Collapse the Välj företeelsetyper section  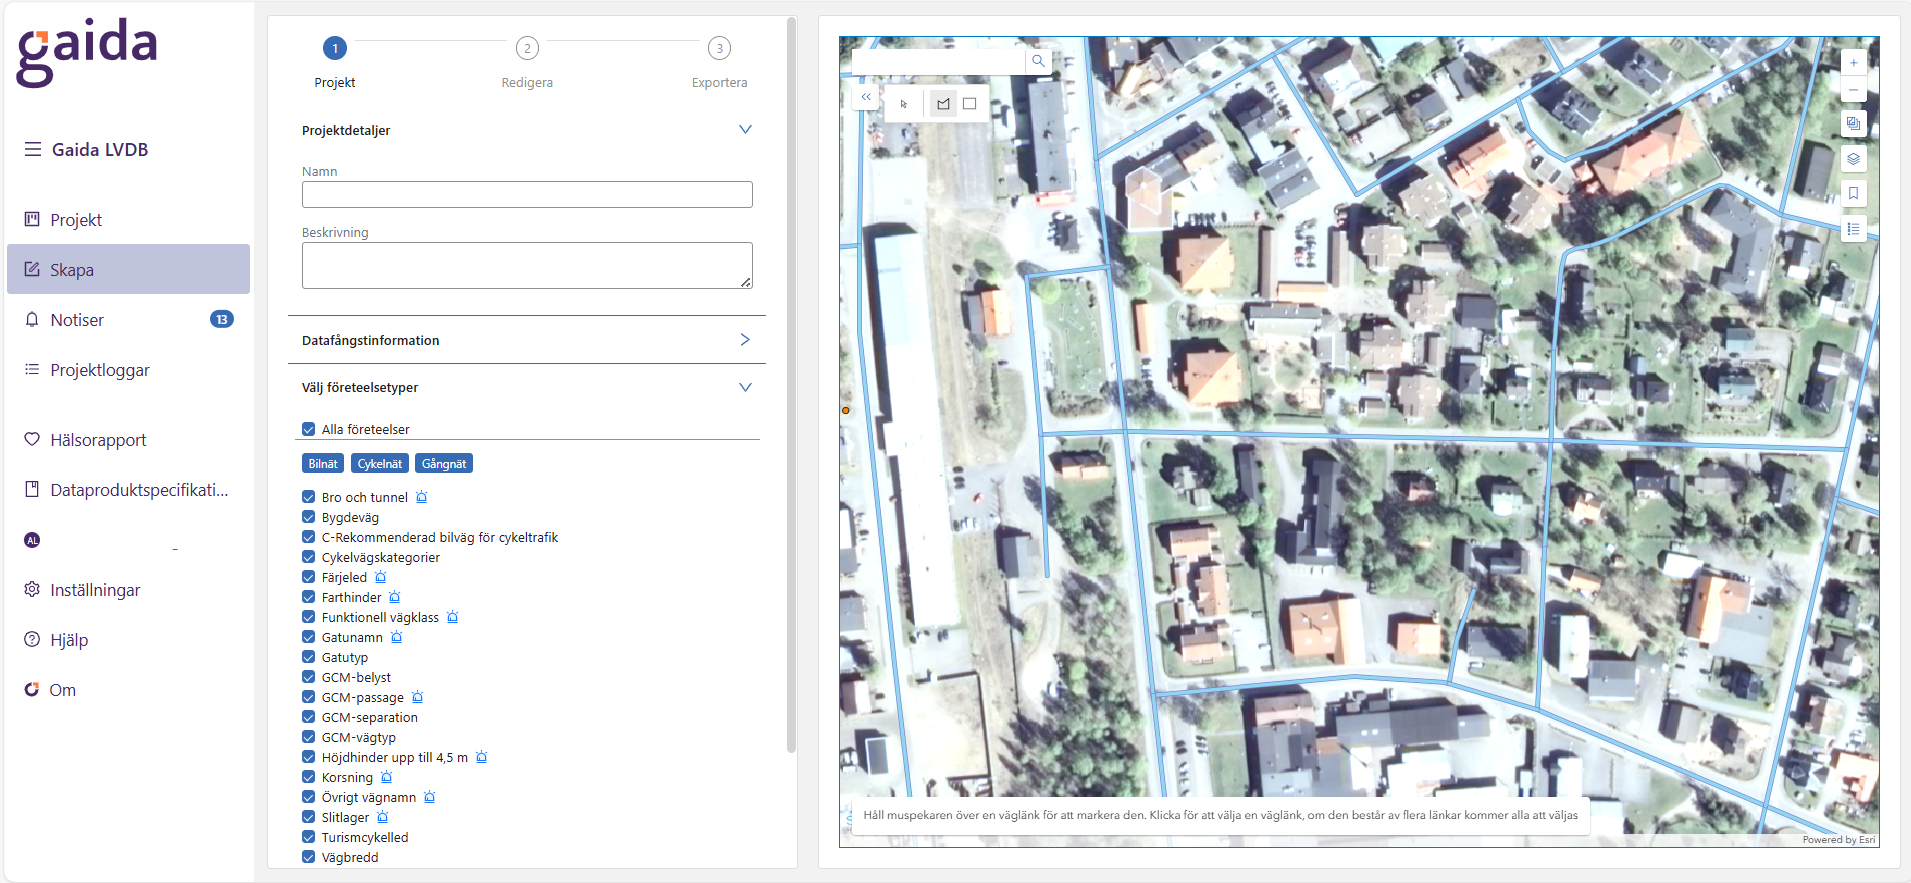pos(745,387)
